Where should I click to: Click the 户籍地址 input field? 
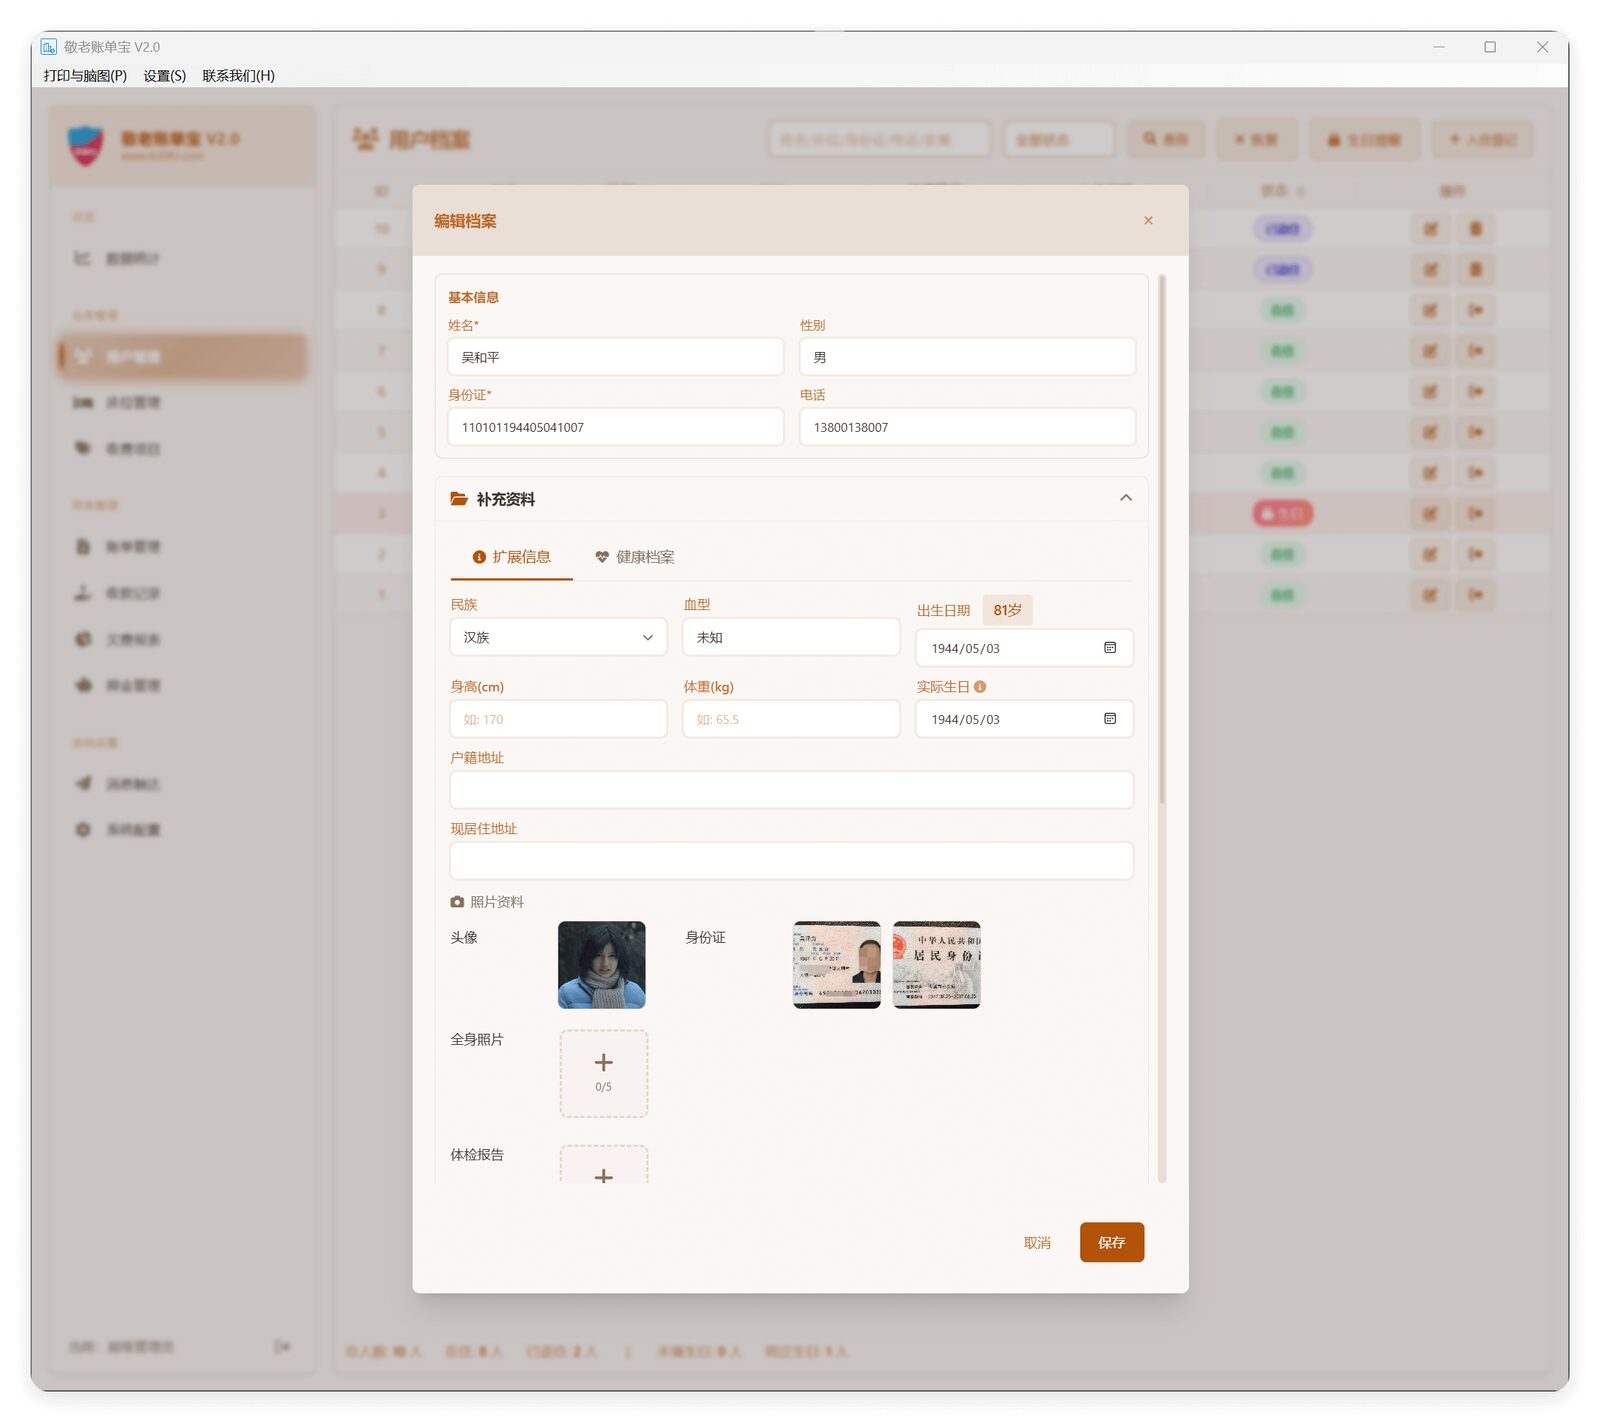coord(791,790)
